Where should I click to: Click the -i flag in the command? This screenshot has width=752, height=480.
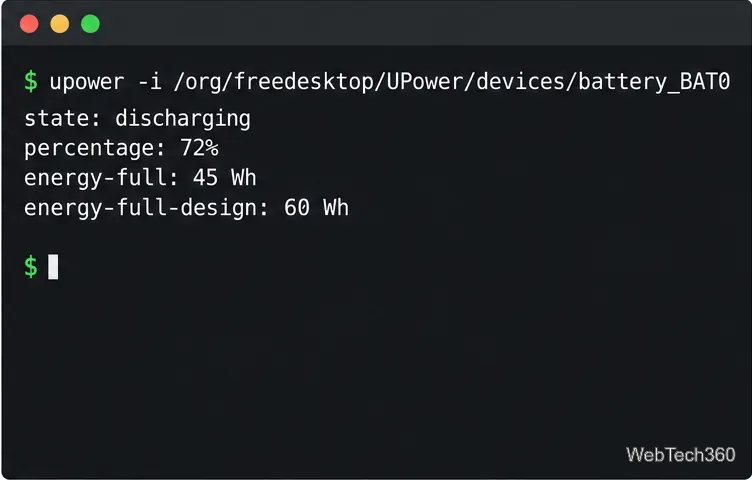[x=150, y=82]
